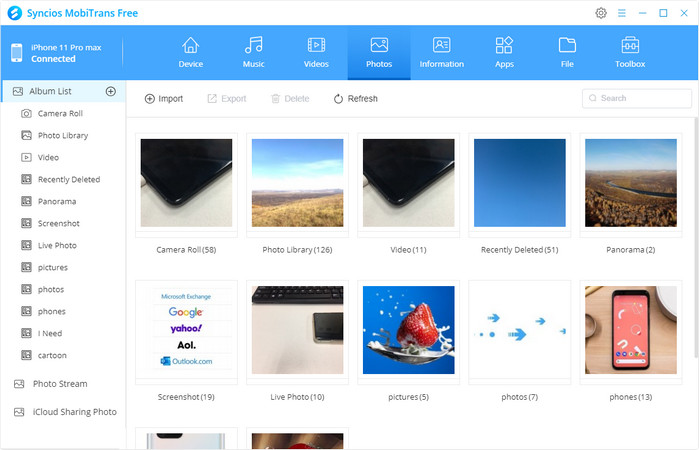Image resolution: width=699 pixels, height=450 pixels.
Task: Click the Search input field
Action: click(x=637, y=98)
